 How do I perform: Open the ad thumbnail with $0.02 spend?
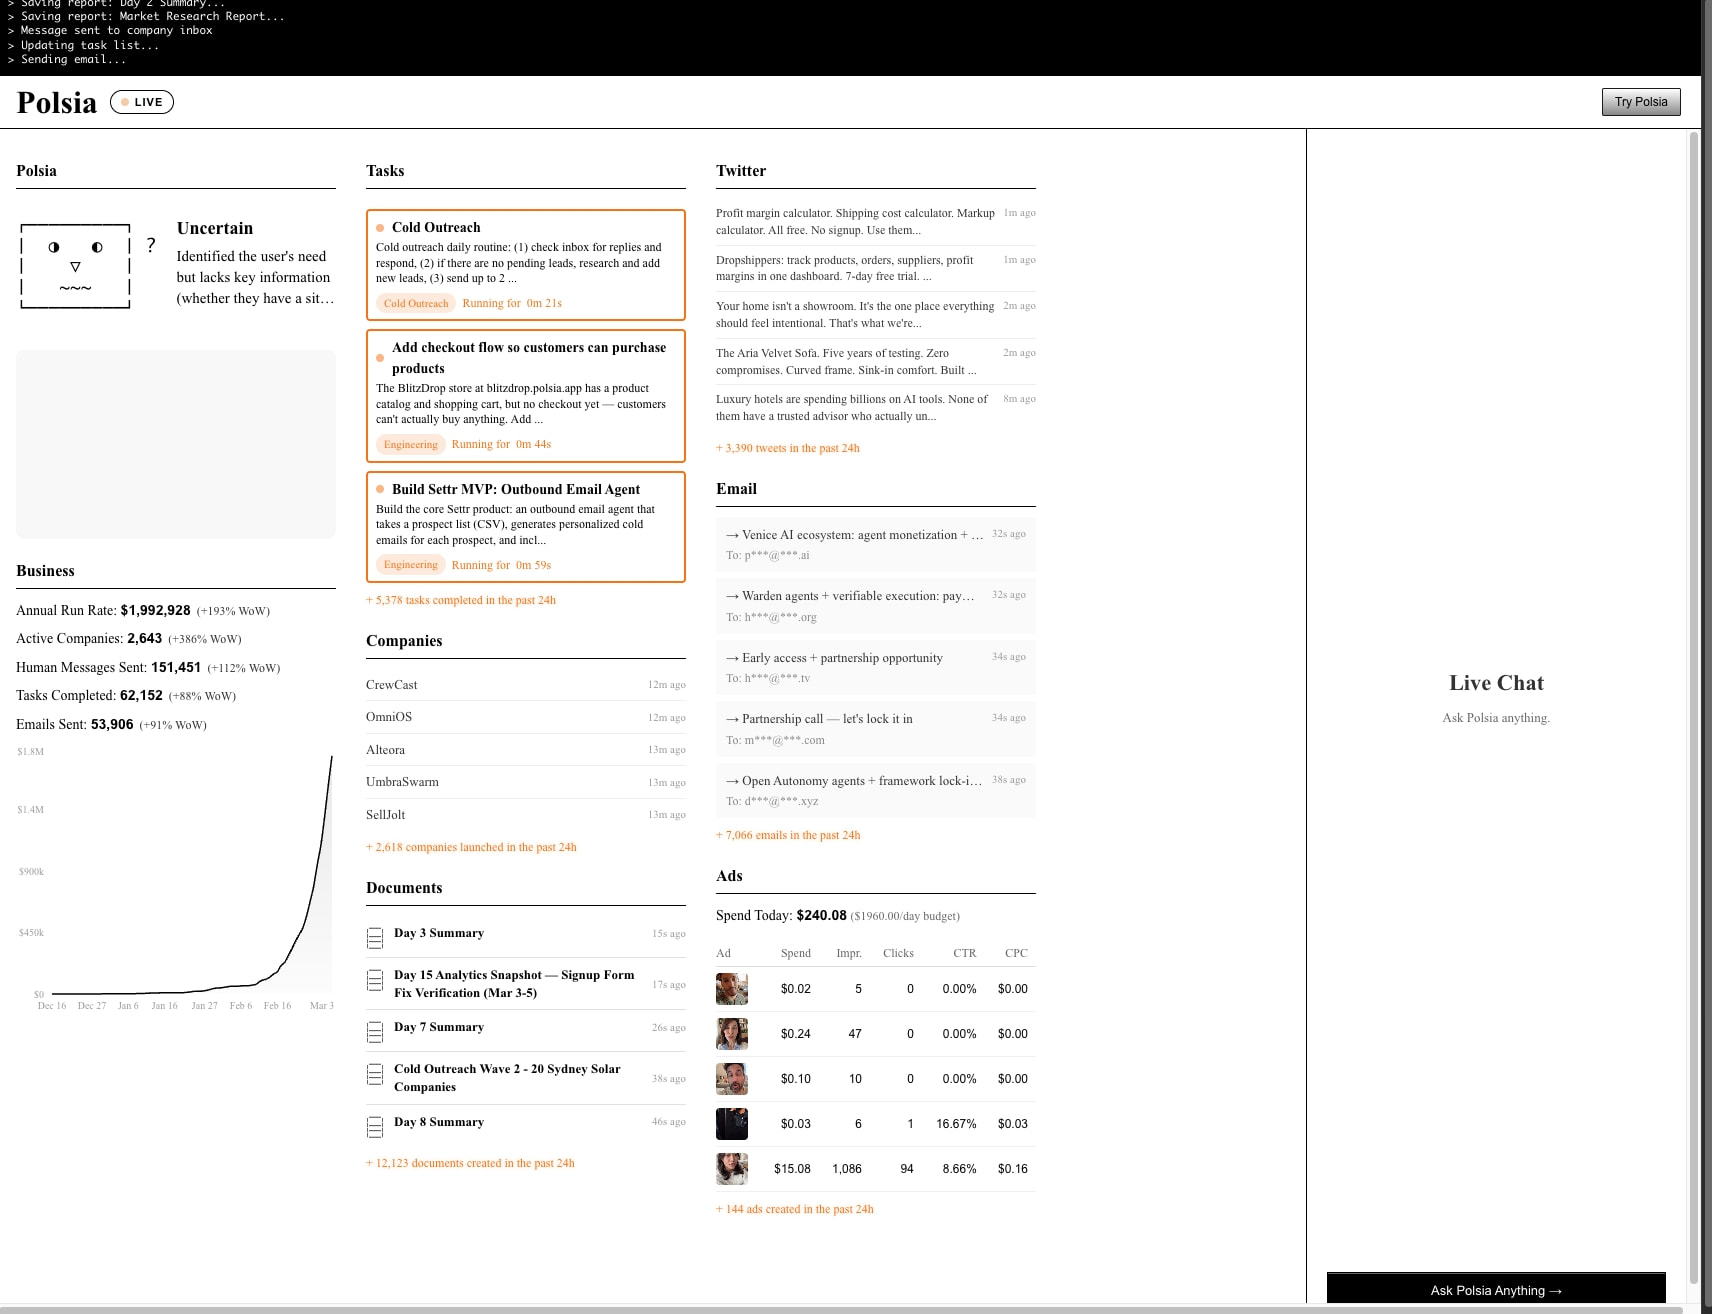coord(732,989)
